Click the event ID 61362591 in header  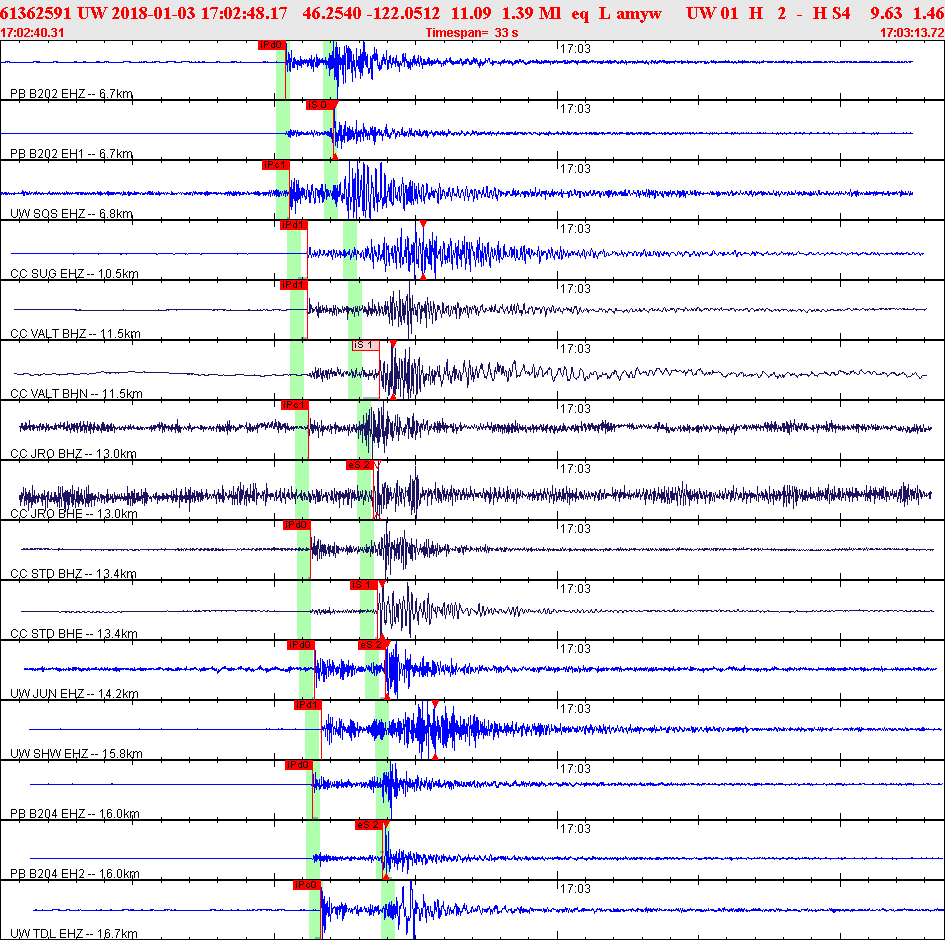coord(36,13)
